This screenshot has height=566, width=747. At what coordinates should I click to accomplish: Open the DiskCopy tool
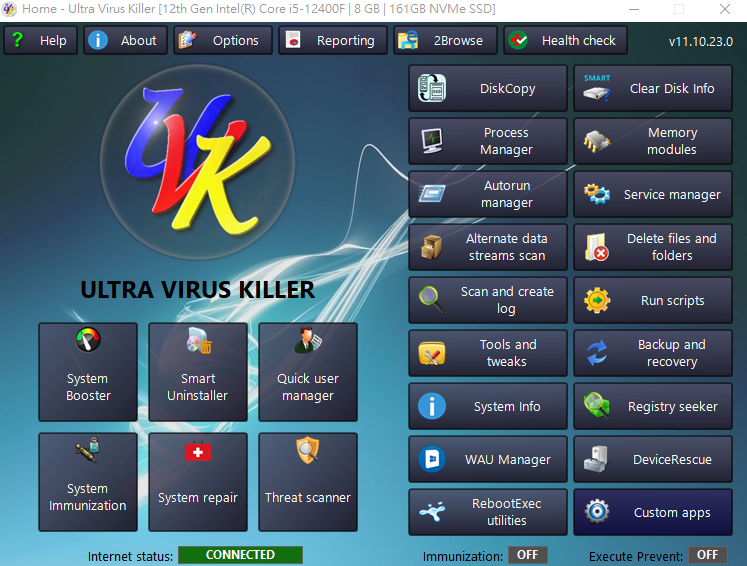click(x=487, y=89)
